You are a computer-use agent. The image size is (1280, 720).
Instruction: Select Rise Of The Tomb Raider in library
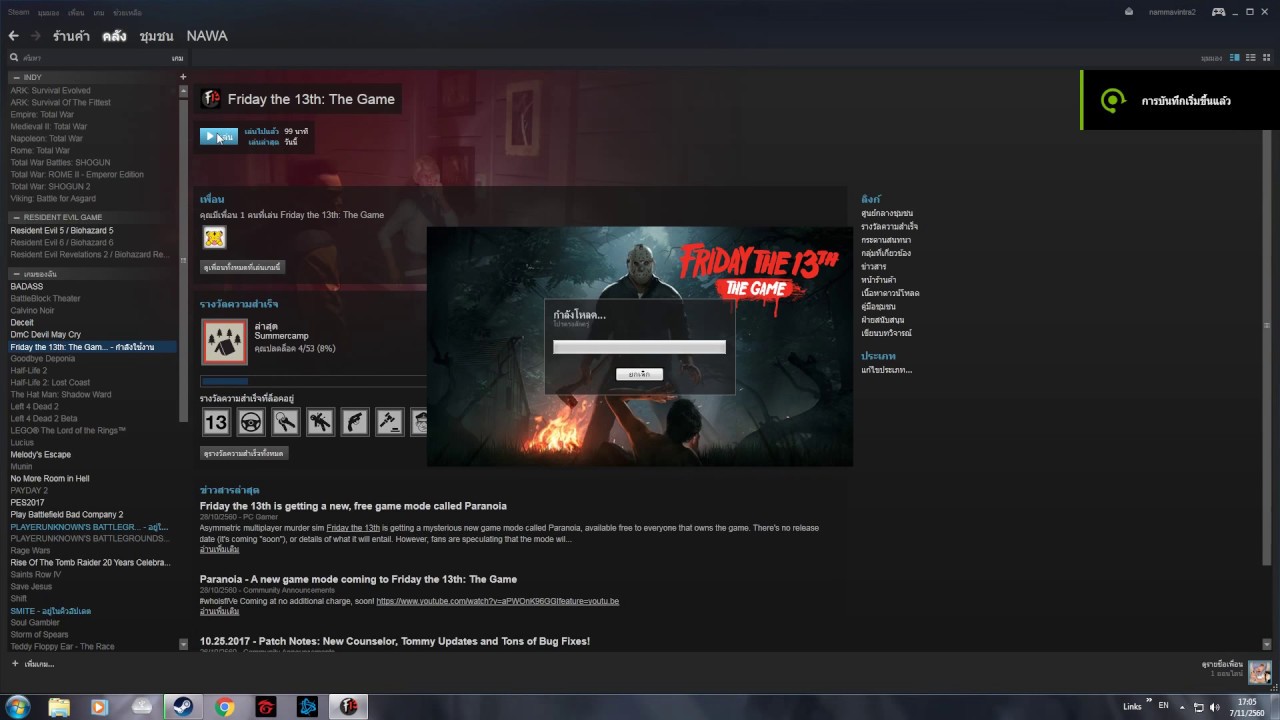click(90, 563)
